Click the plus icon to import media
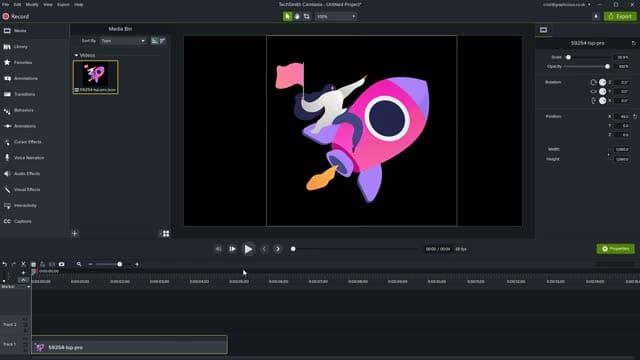This screenshot has height=360, width=640. [75, 233]
